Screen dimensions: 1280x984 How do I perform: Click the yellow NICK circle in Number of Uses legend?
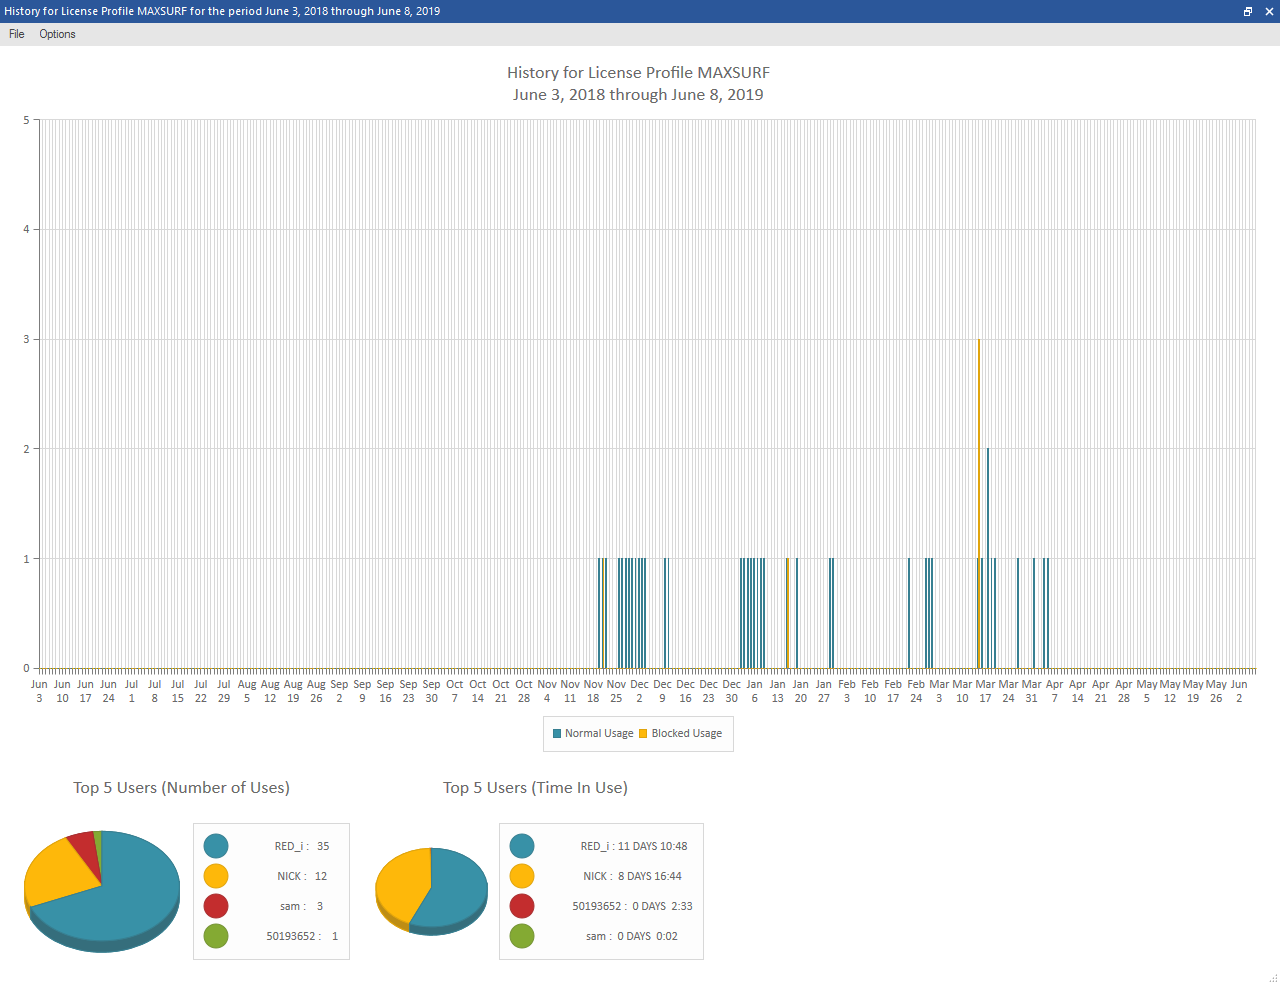click(216, 876)
